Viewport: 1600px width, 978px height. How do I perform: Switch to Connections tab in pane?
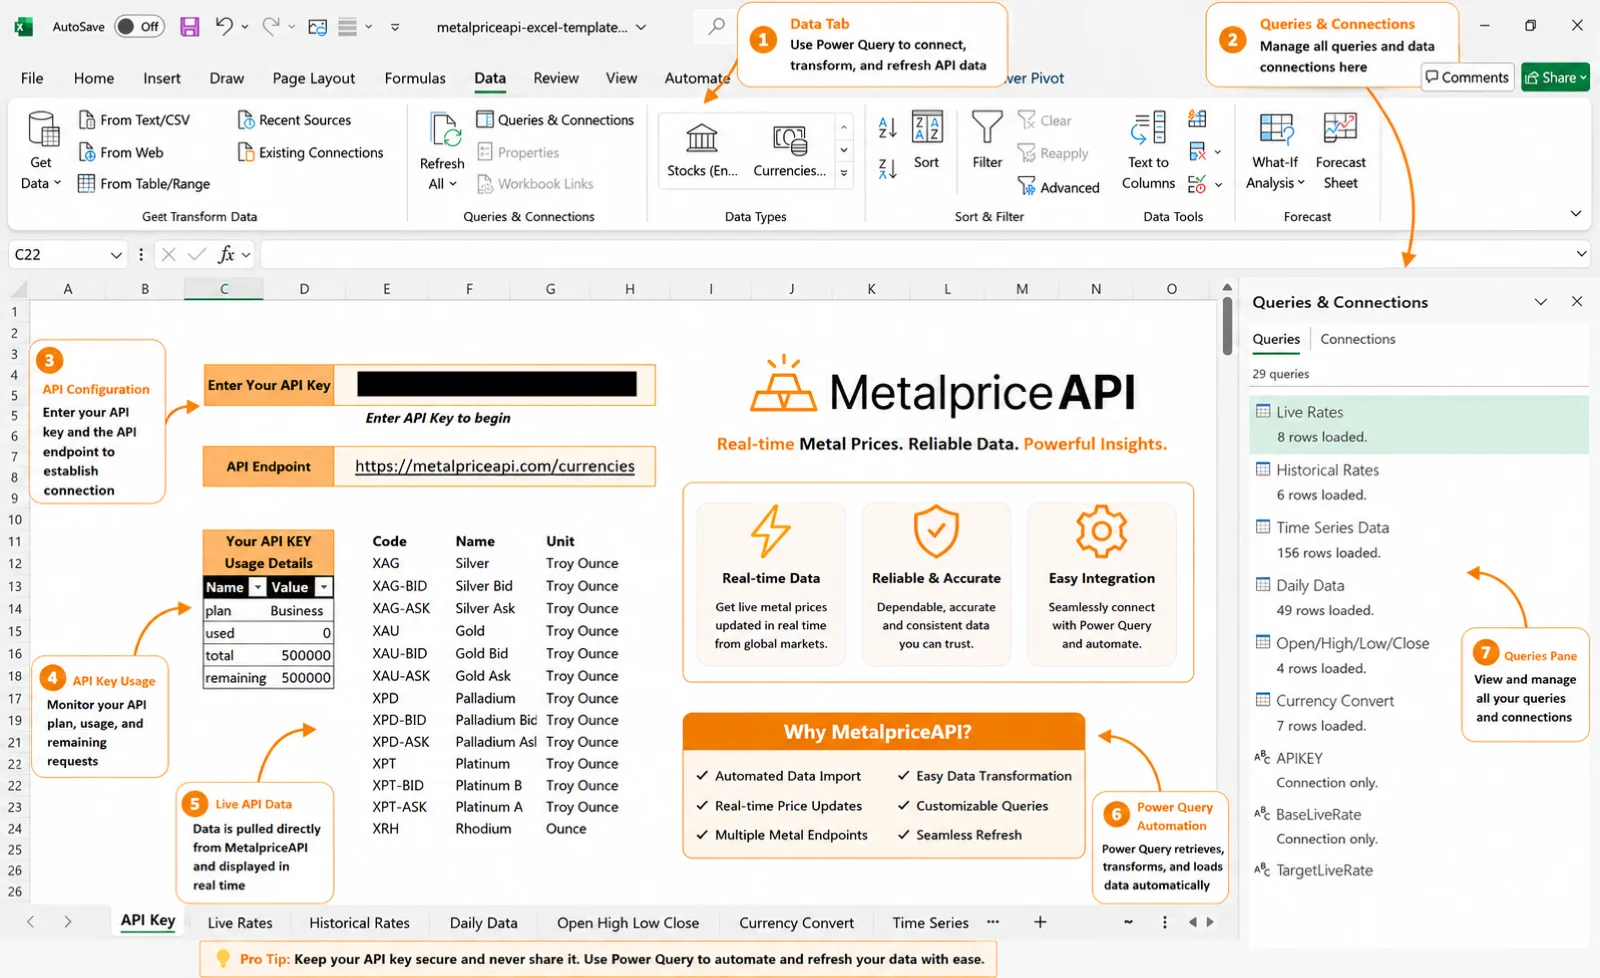click(1357, 339)
